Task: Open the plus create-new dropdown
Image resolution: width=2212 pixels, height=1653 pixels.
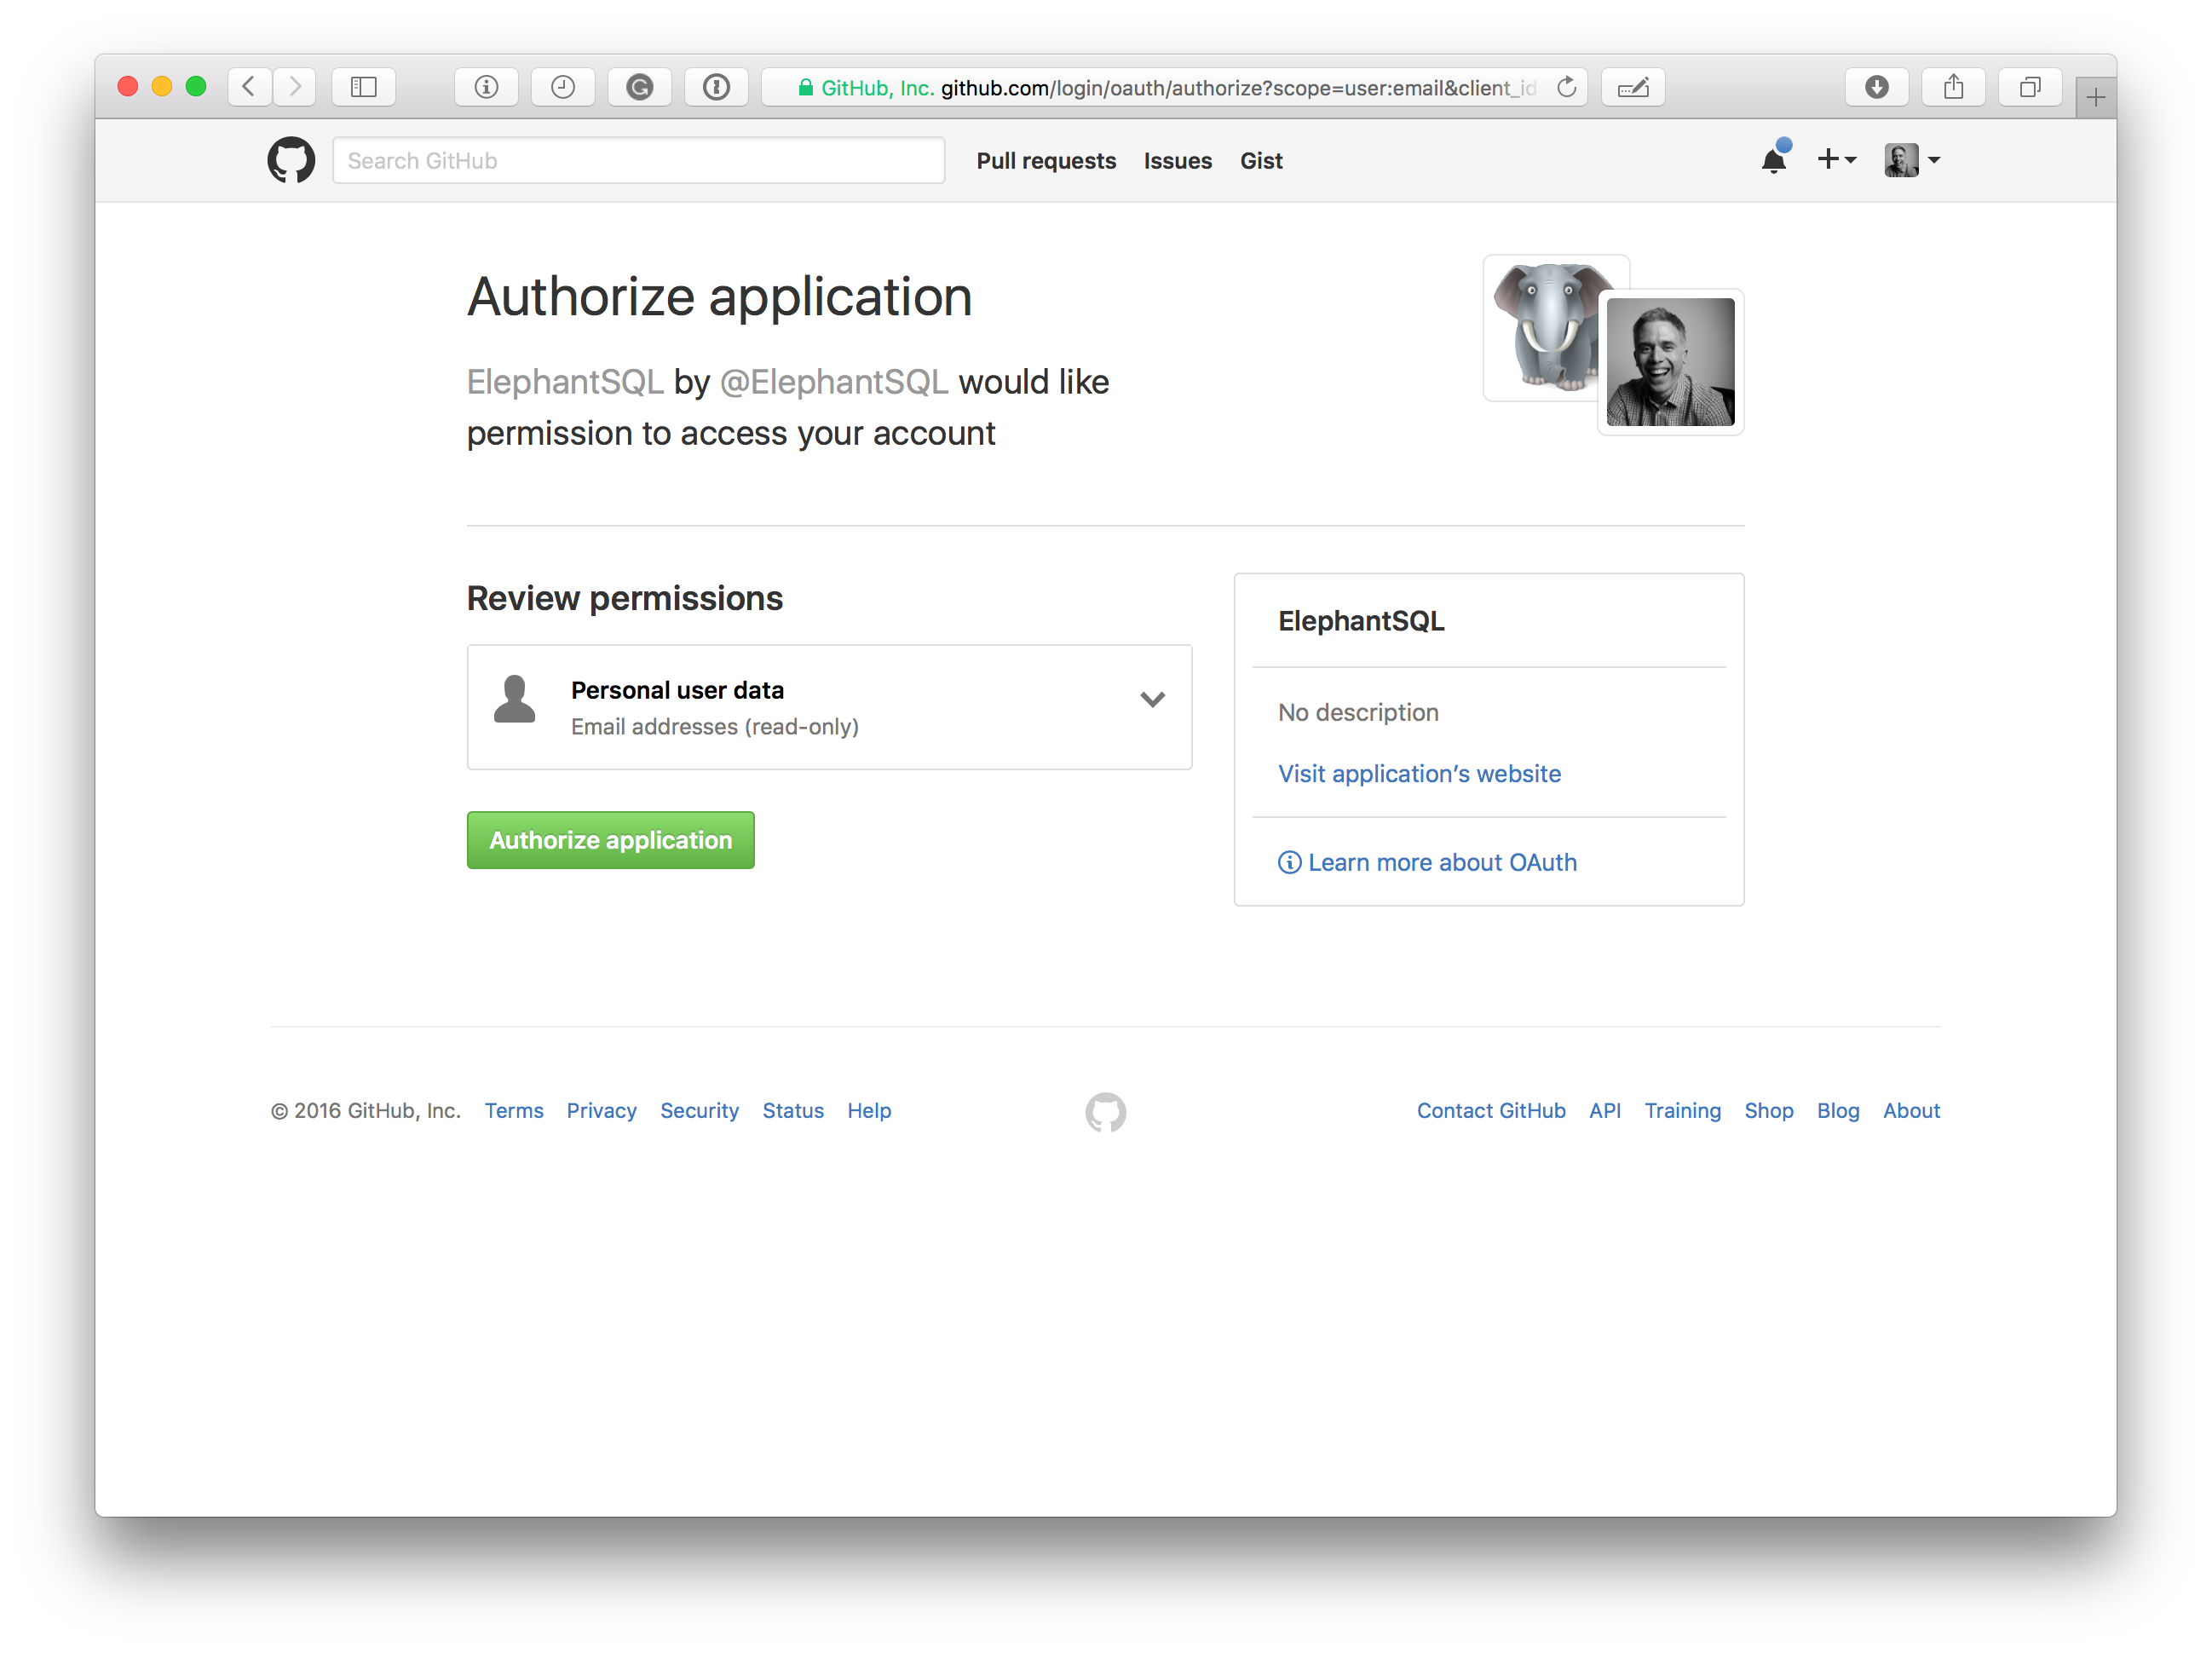Action: [x=1836, y=160]
